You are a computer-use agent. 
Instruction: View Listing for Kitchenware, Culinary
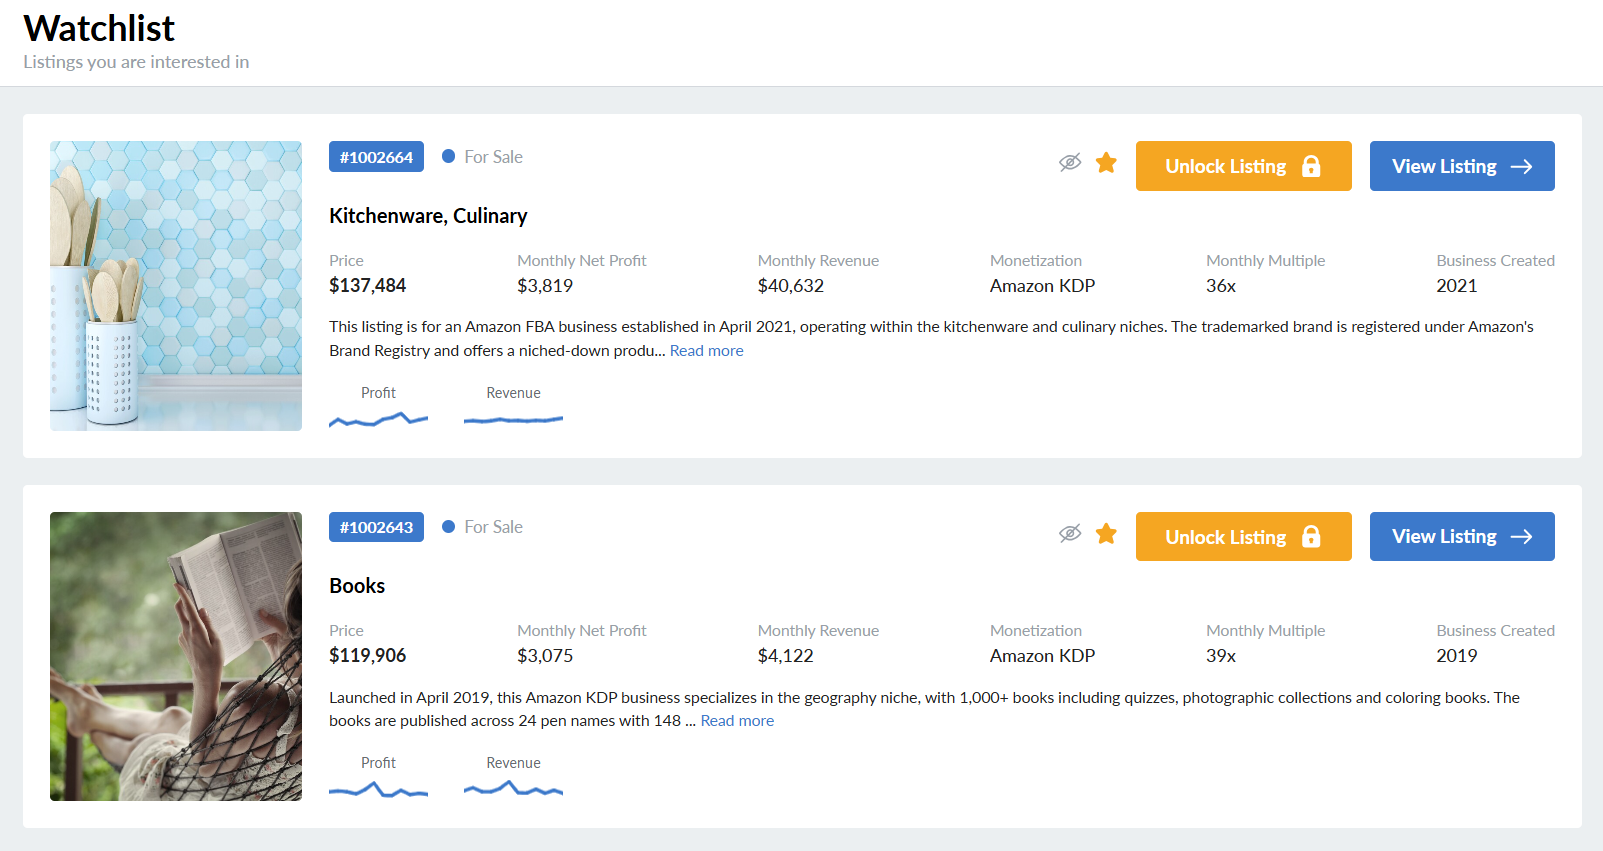tap(1461, 166)
